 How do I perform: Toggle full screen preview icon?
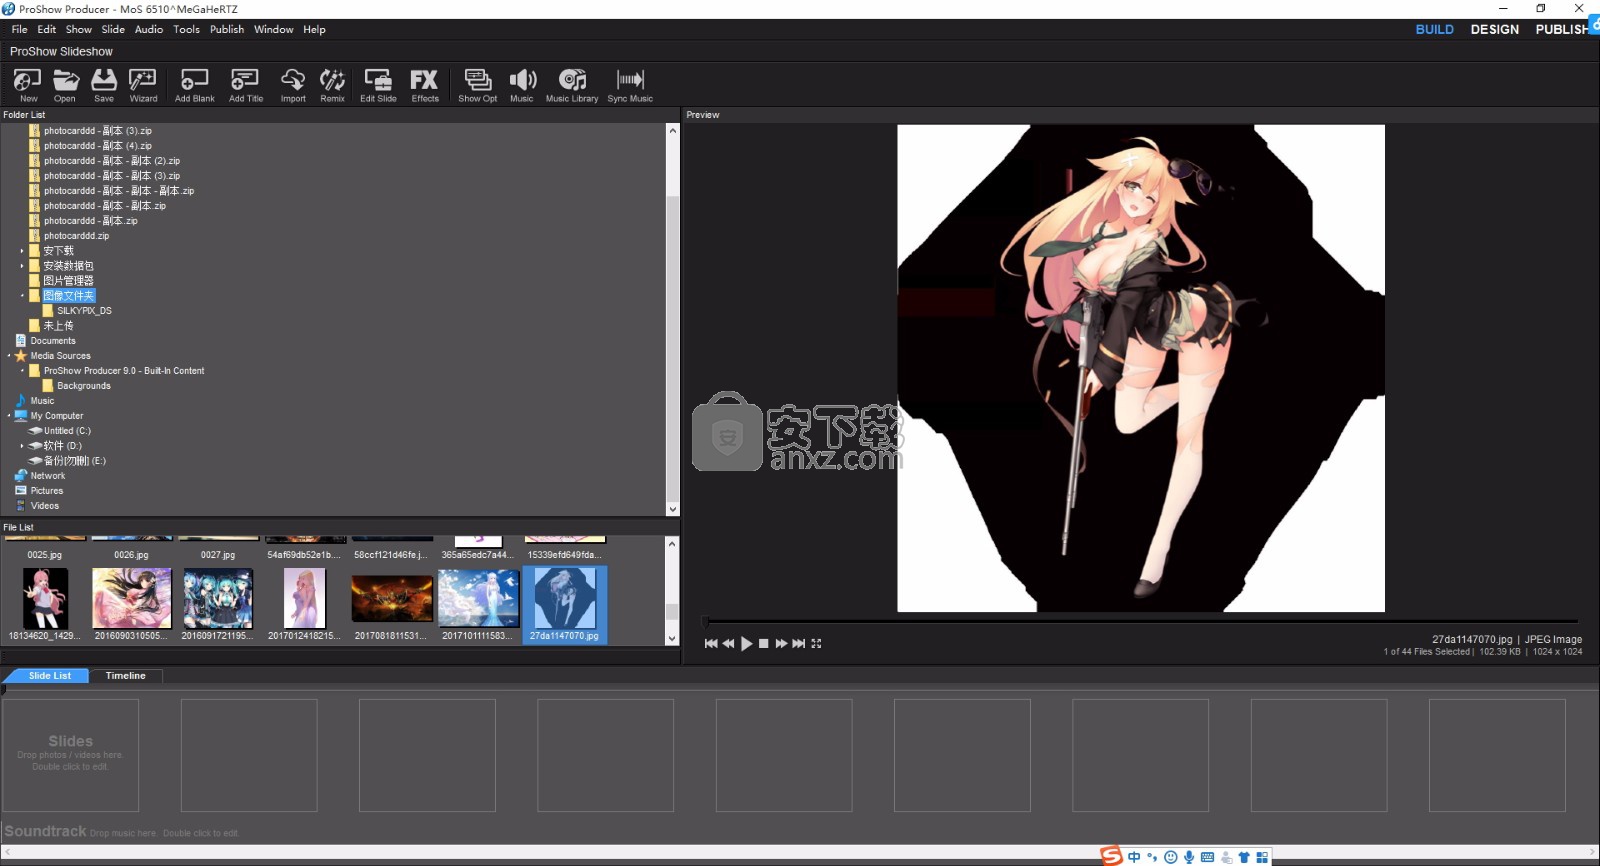pos(816,644)
